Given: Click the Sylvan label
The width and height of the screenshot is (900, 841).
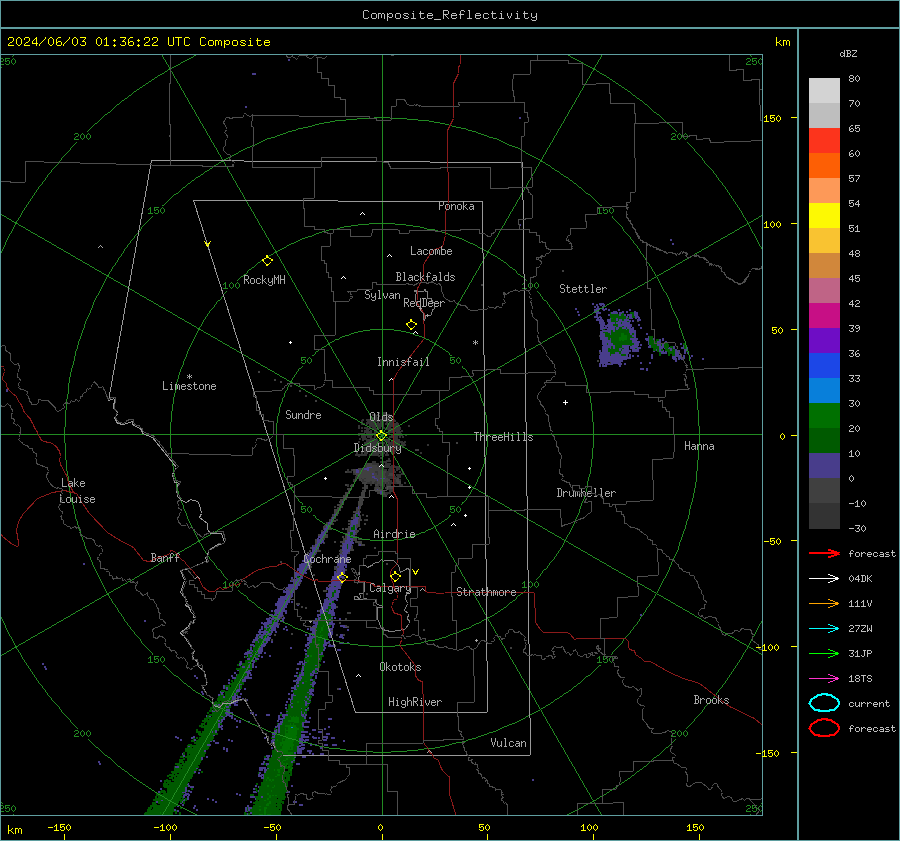Looking at the screenshot, I should [x=382, y=296].
